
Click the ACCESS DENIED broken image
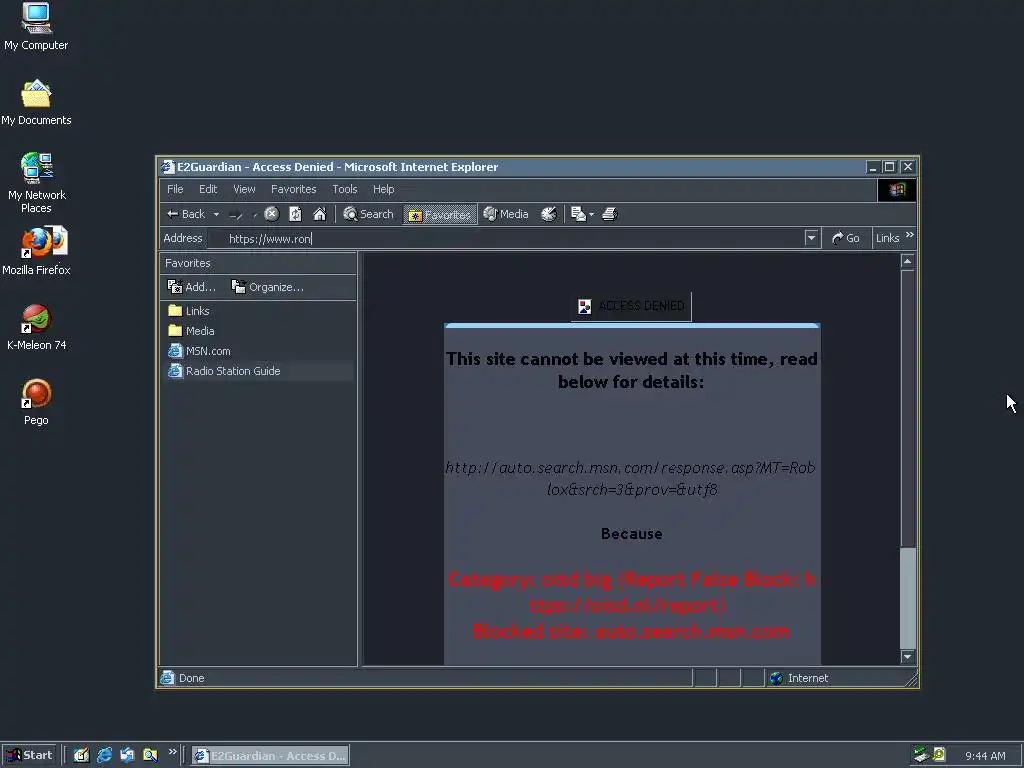pos(631,306)
